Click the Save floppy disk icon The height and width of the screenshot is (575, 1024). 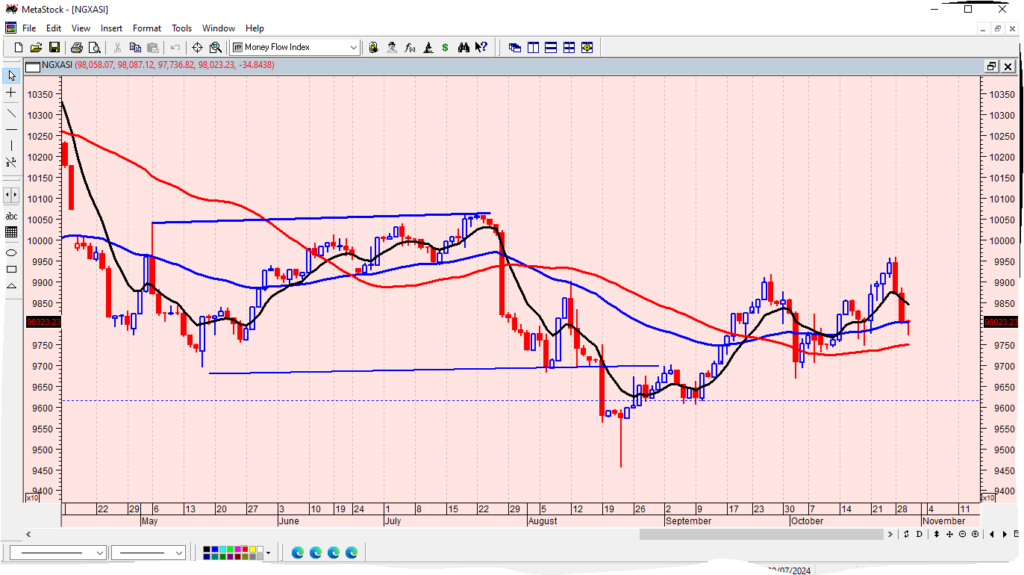point(54,47)
